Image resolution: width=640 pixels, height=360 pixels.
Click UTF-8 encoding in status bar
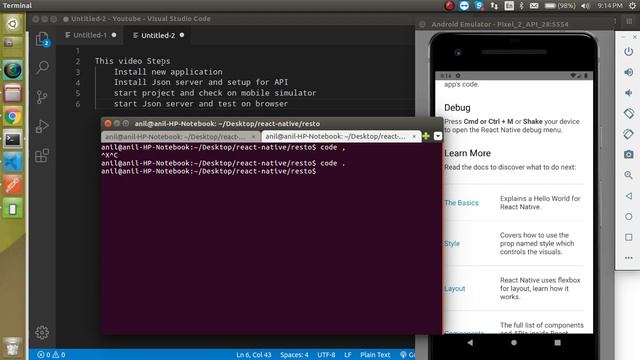pyautogui.click(x=326, y=355)
